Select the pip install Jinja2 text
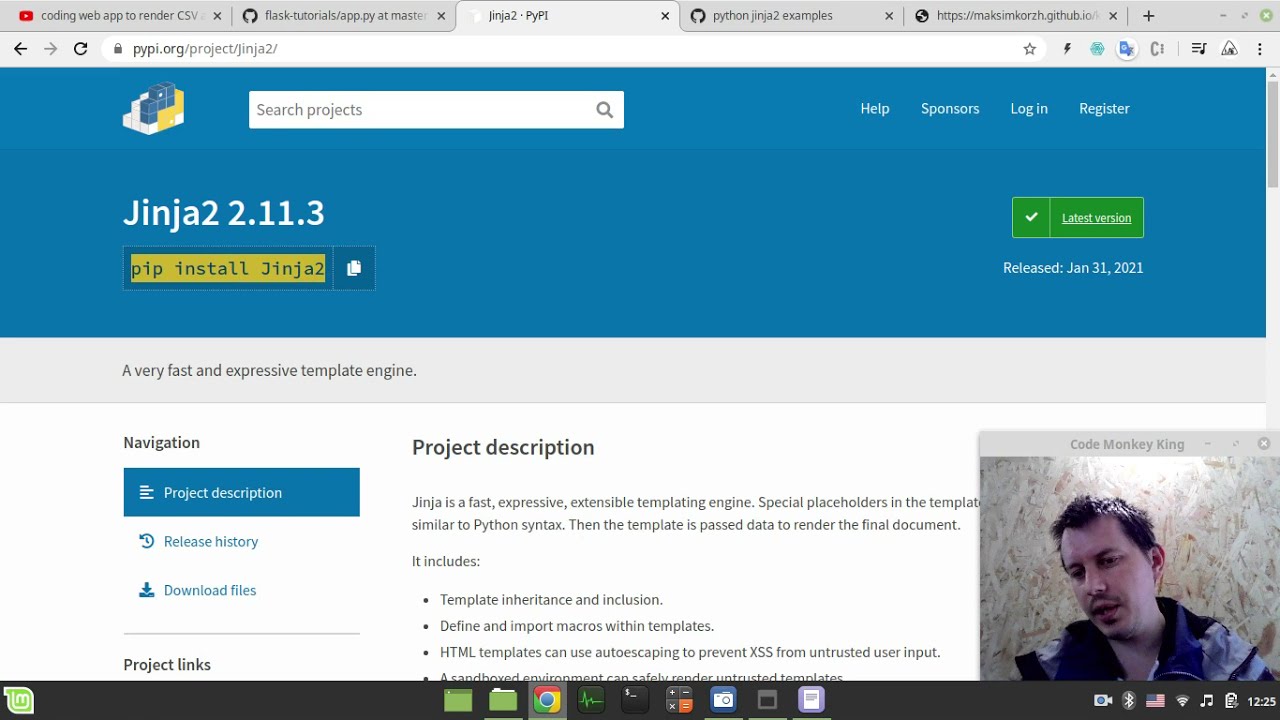 (228, 268)
